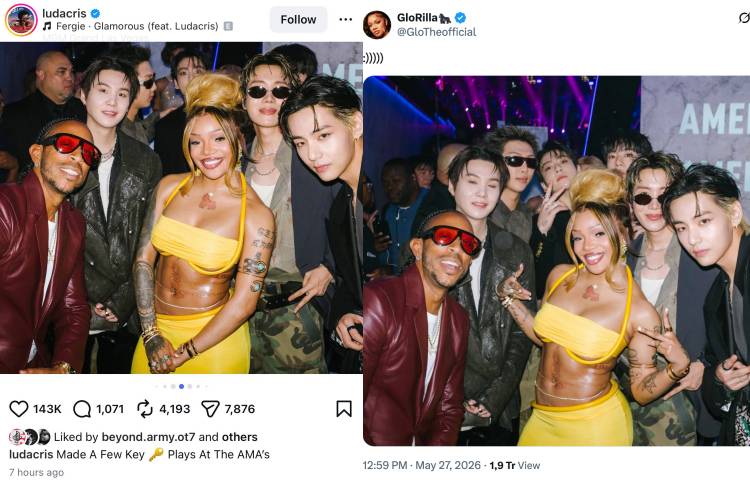Image resolution: width=750 pixels, height=480 pixels.
Task: Tap ludacris verified badge
Action: click(95, 13)
